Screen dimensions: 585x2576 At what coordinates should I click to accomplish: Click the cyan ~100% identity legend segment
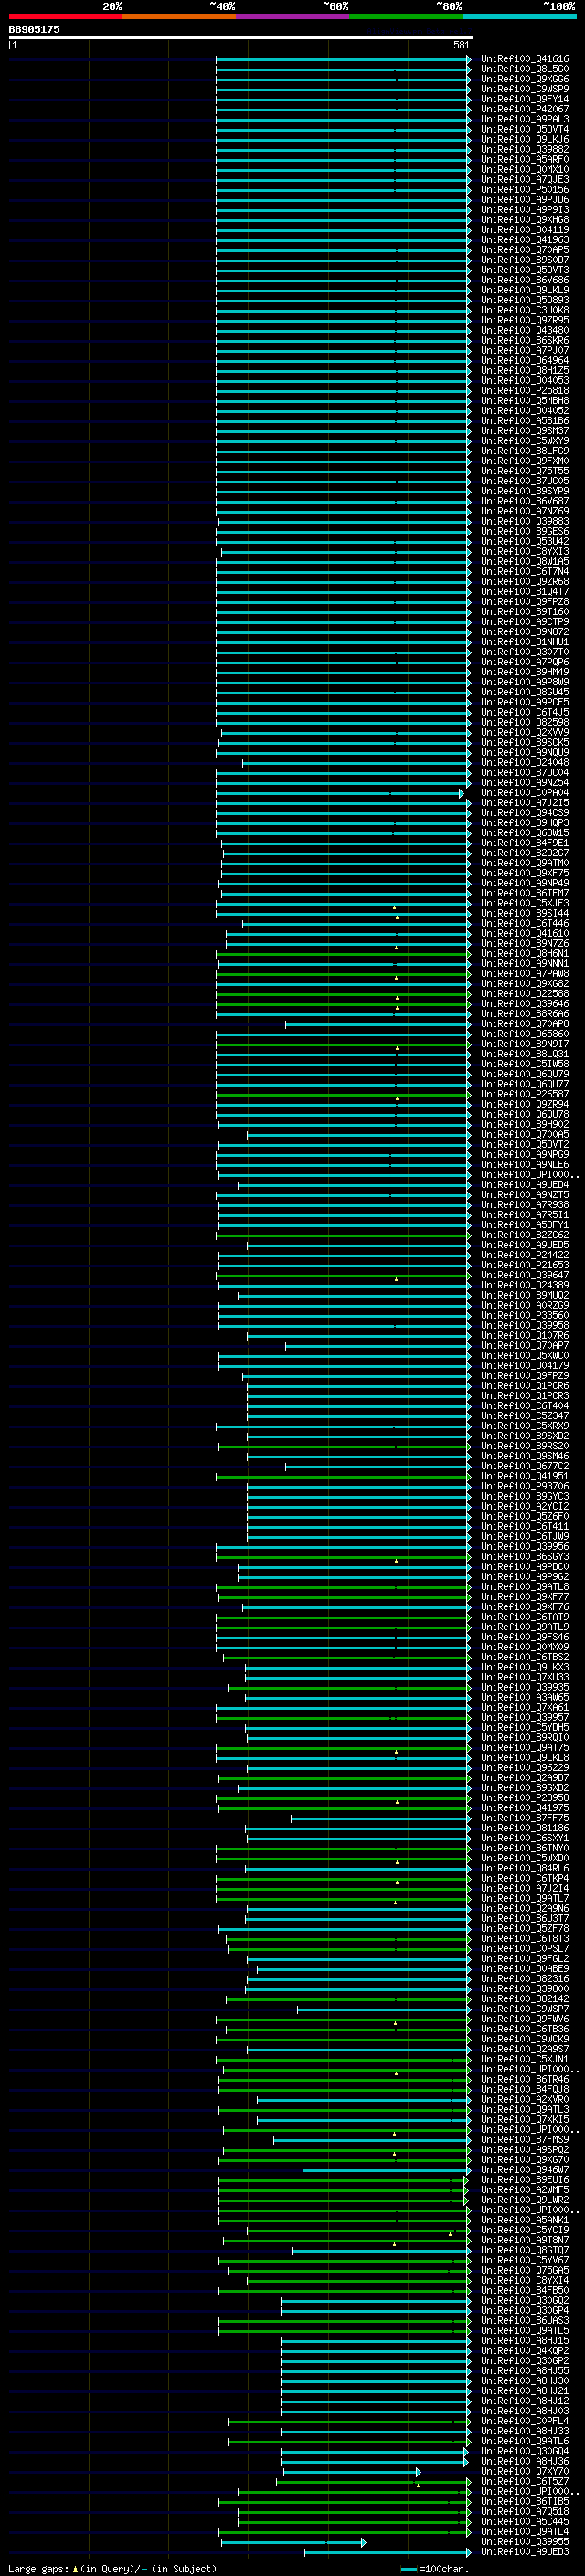pos(520,16)
